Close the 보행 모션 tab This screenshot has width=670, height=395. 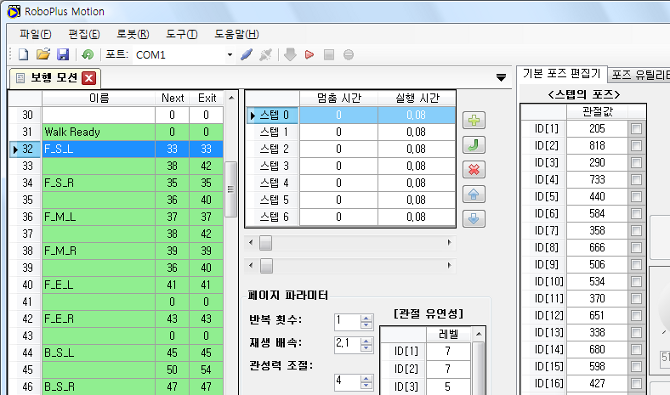coord(89,78)
